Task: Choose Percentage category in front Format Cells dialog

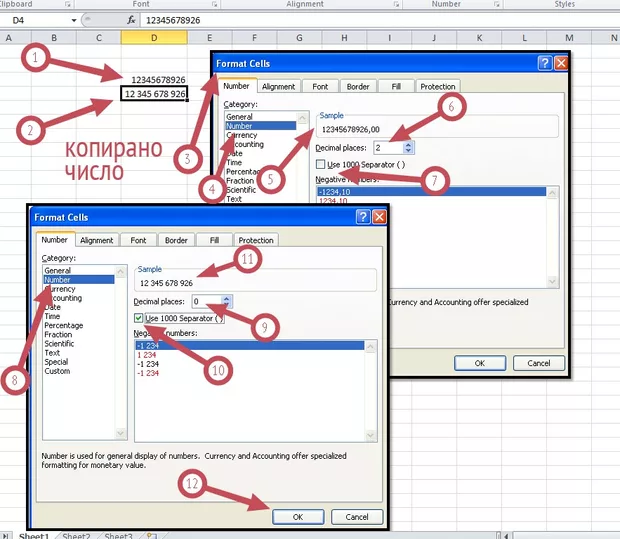Action: point(64,325)
